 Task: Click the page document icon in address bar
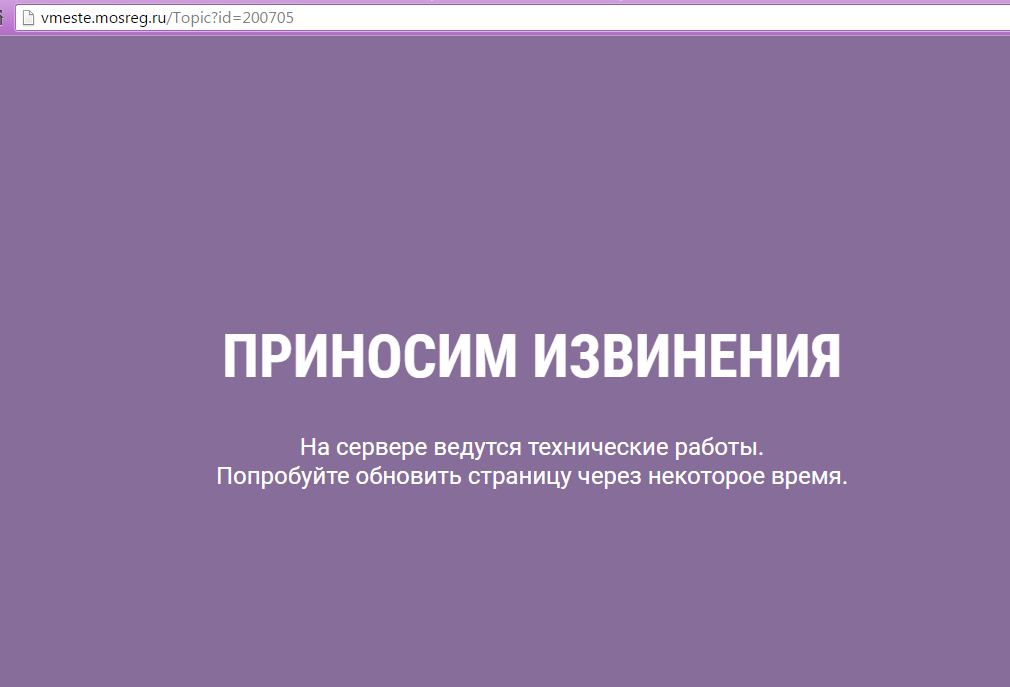28,17
